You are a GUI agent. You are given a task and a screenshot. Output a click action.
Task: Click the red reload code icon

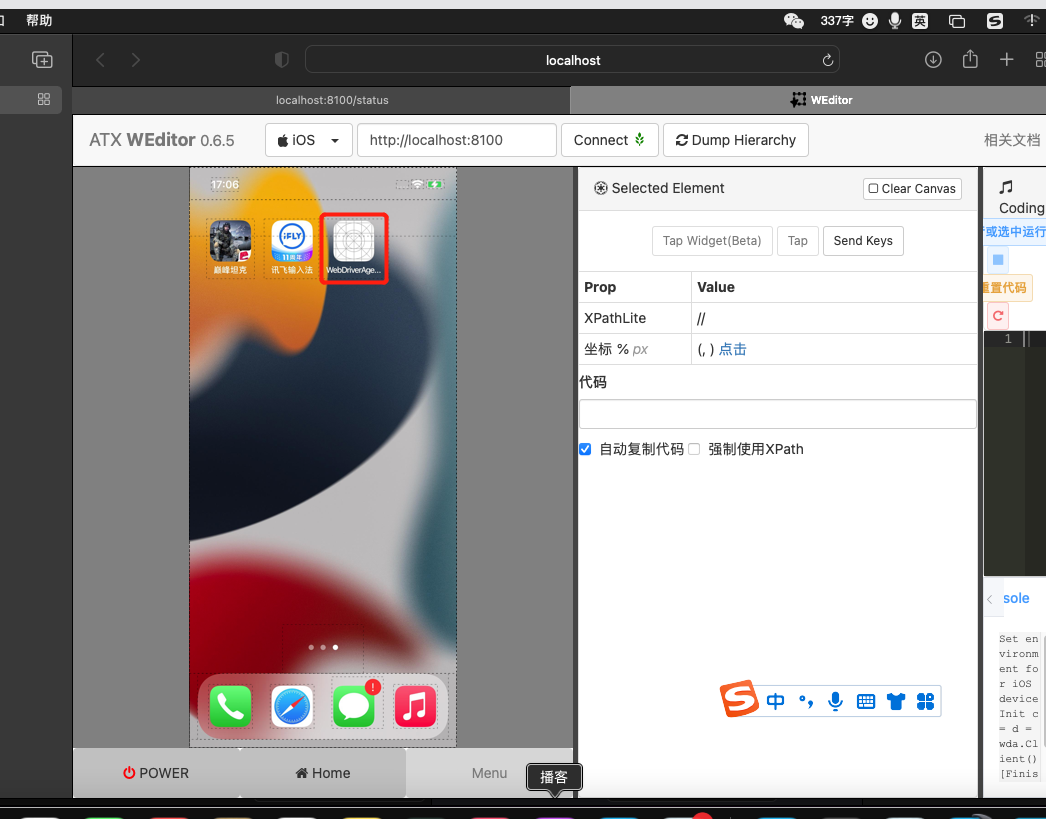click(x=997, y=315)
